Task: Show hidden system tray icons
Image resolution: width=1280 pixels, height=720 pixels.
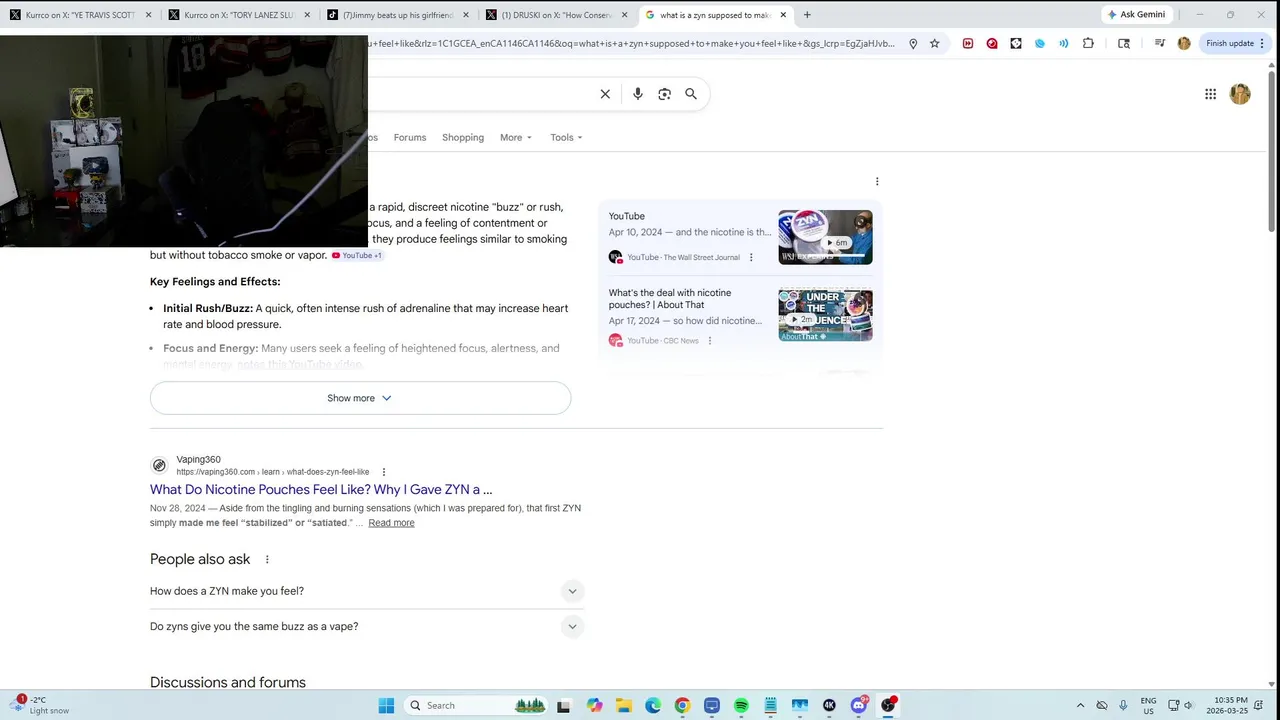Action: point(1080,705)
